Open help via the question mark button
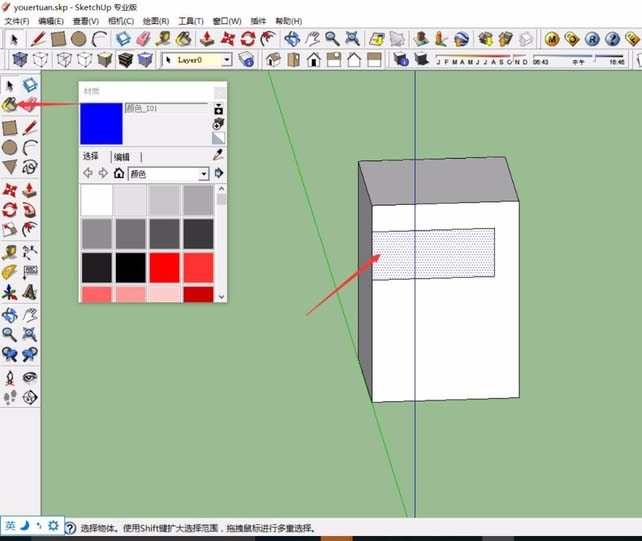The height and width of the screenshot is (541, 642). point(70,527)
